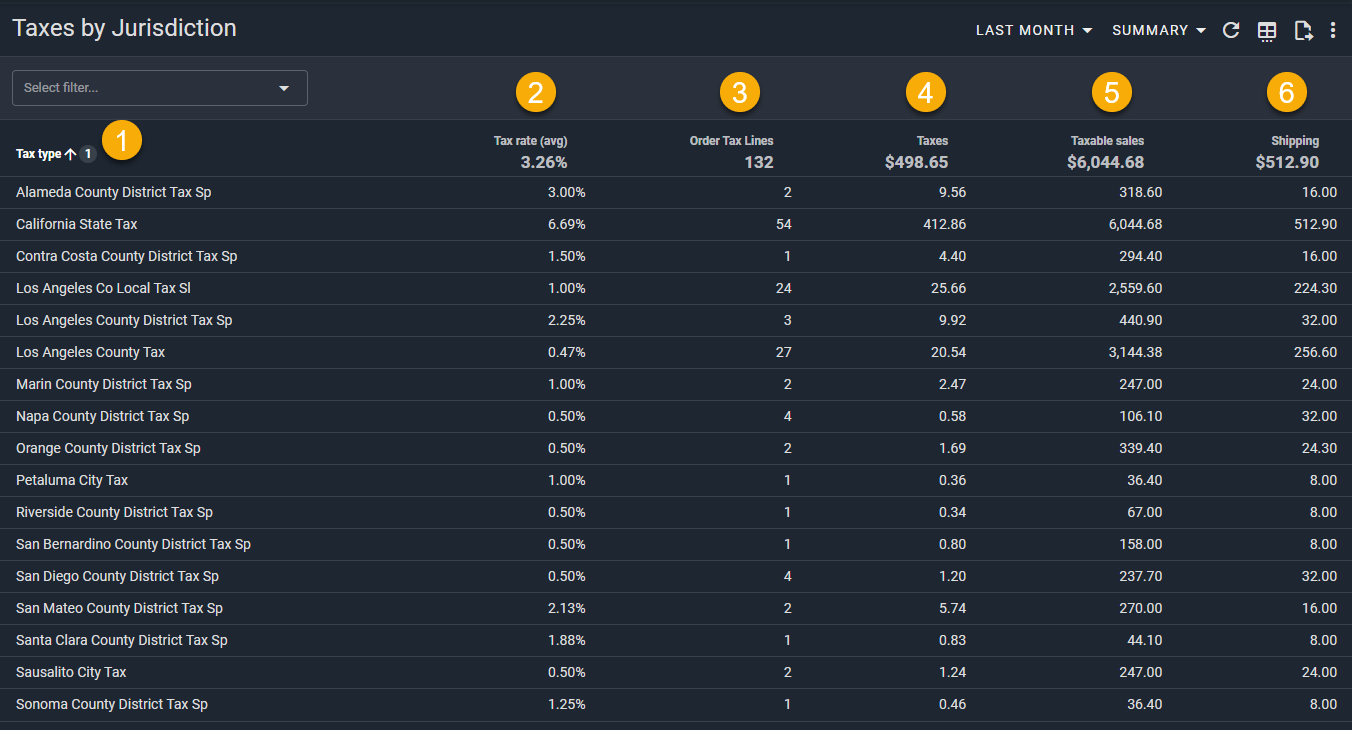Open the Select filter dropdown arrow
This screenshot has width=1352, height=730.
click(x=284, y=88)
